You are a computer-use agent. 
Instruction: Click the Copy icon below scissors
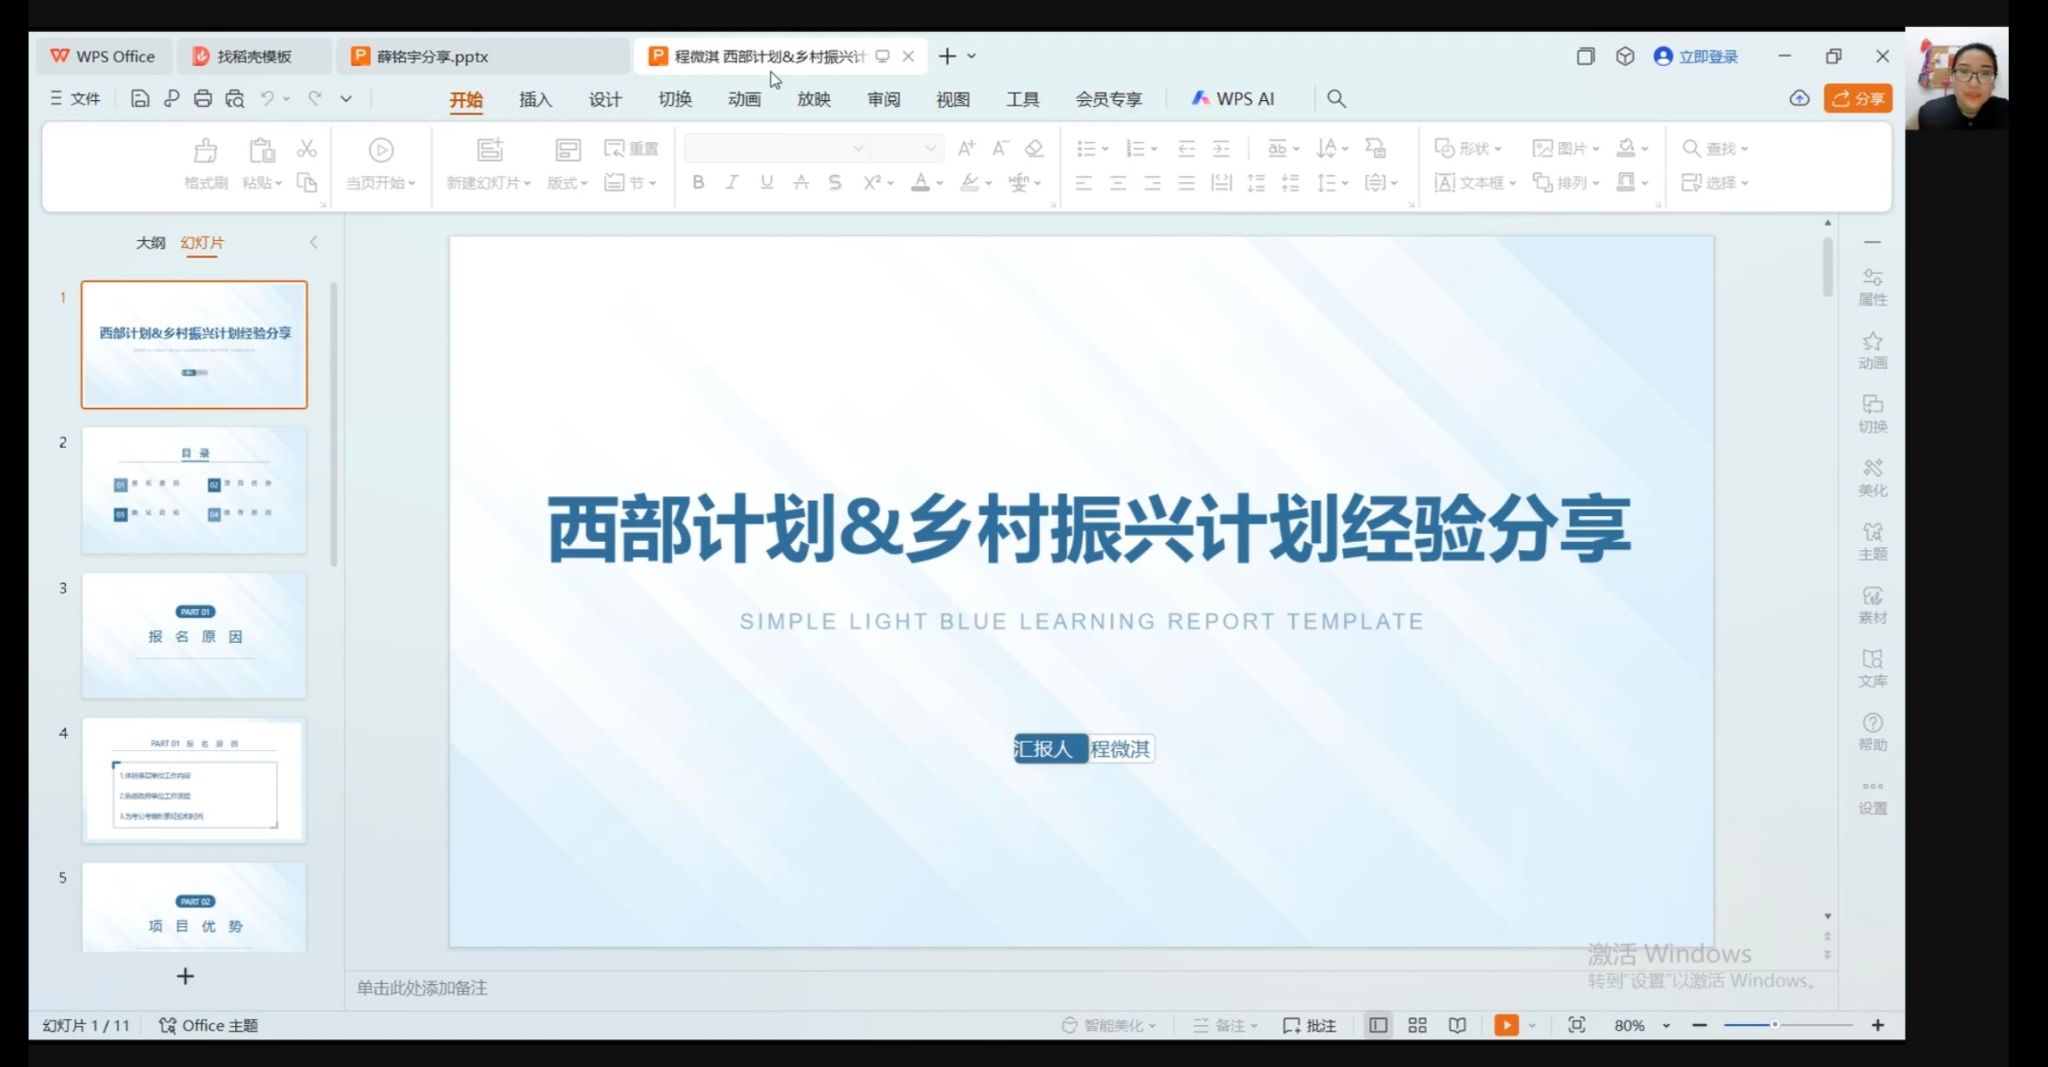click(x=307, y=182)
